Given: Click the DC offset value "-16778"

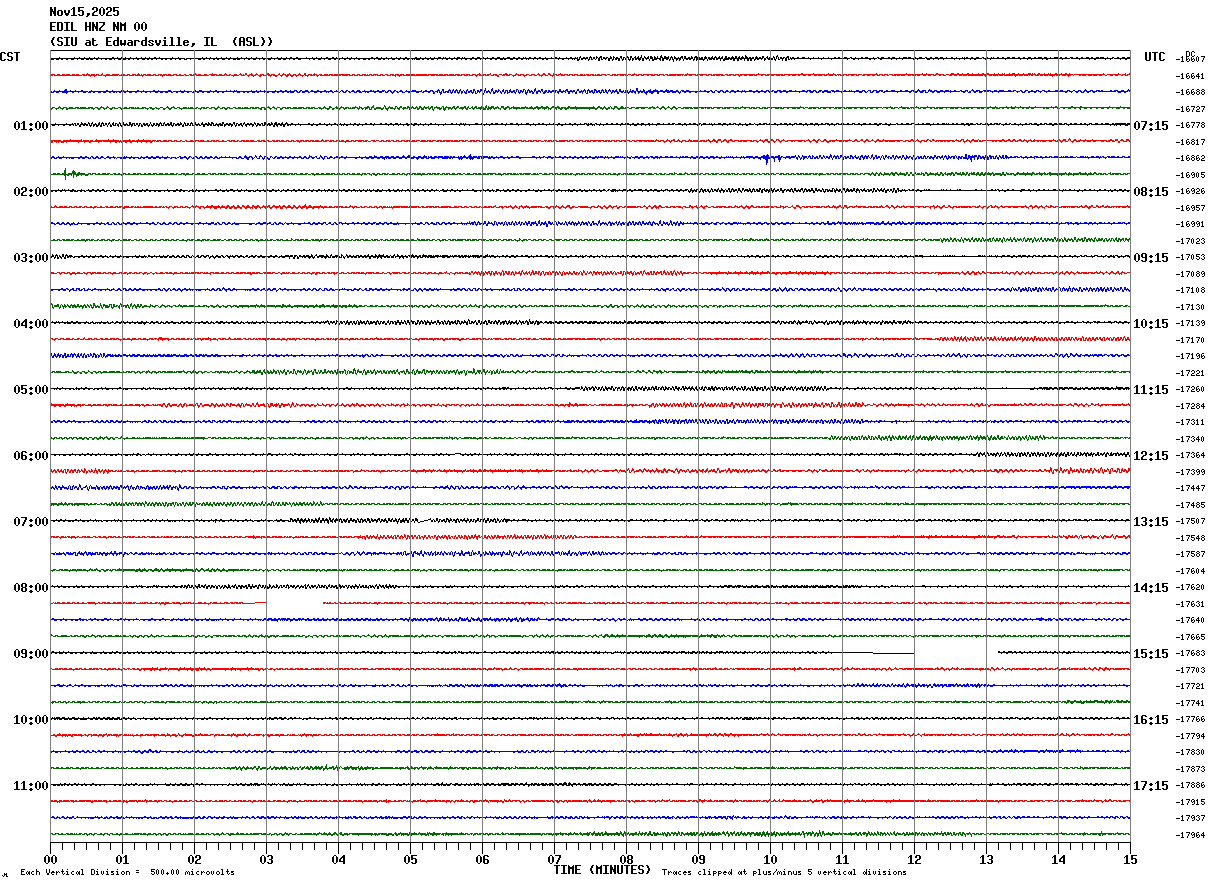Looking at the screenshot, I should pyautogui.click(x=1191, y=125).
